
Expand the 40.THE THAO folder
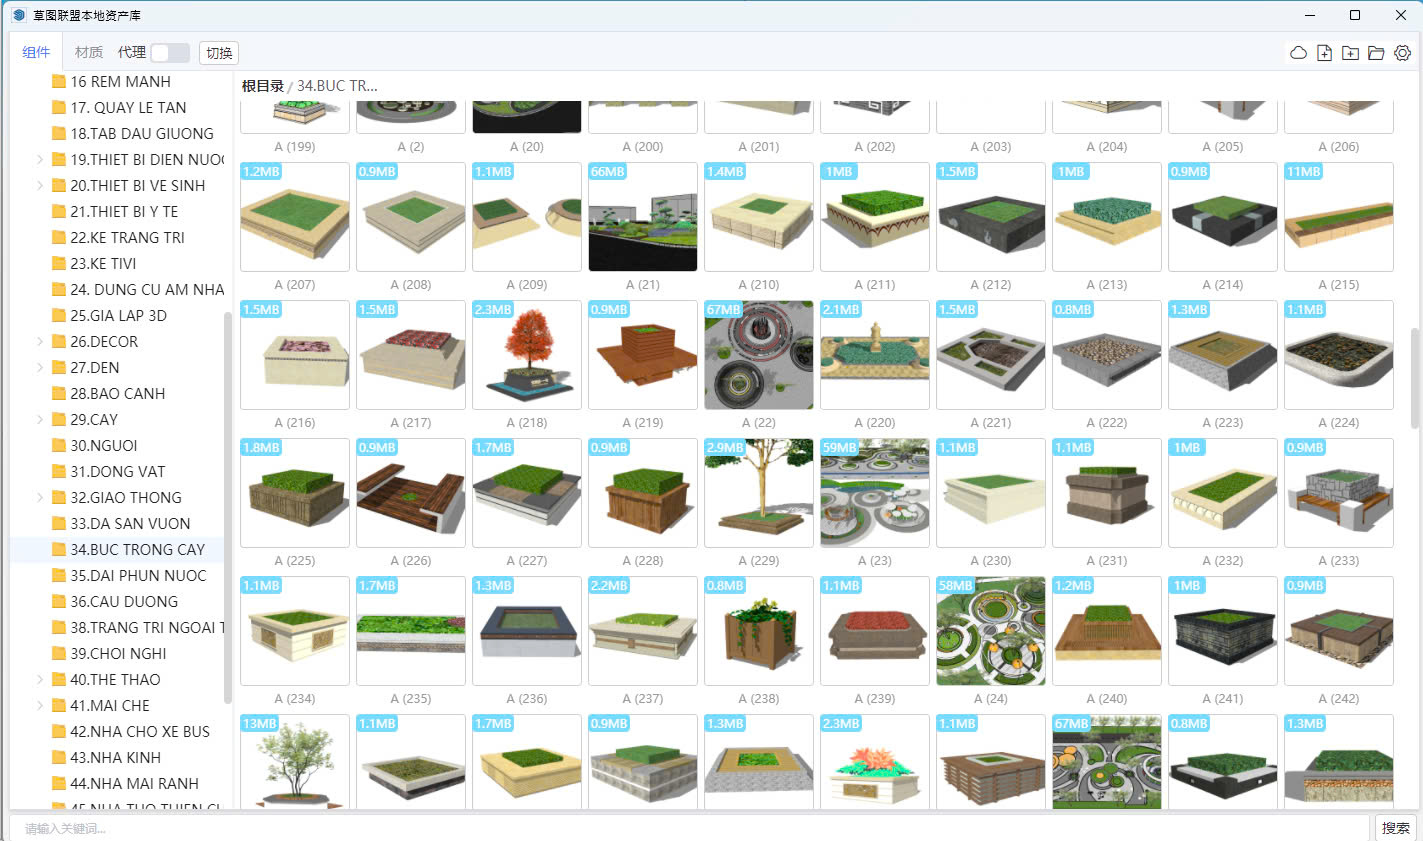pyautogui.click(x=40, y=680)
